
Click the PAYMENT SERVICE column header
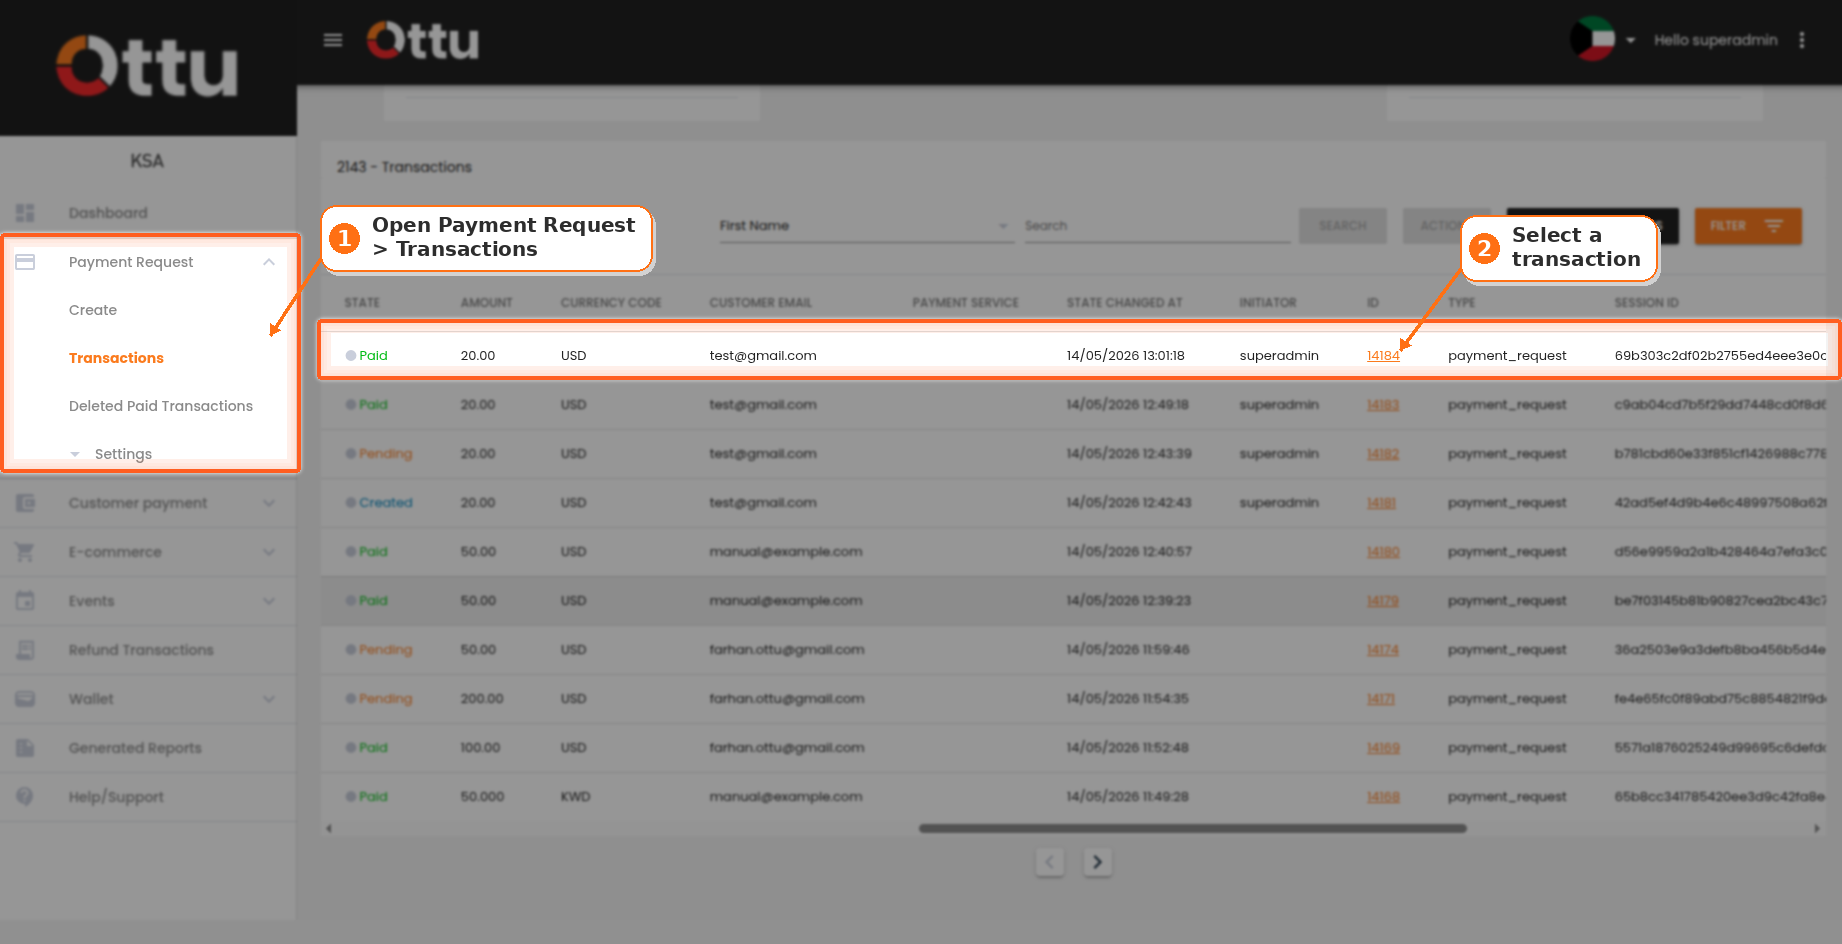(965, 303)
